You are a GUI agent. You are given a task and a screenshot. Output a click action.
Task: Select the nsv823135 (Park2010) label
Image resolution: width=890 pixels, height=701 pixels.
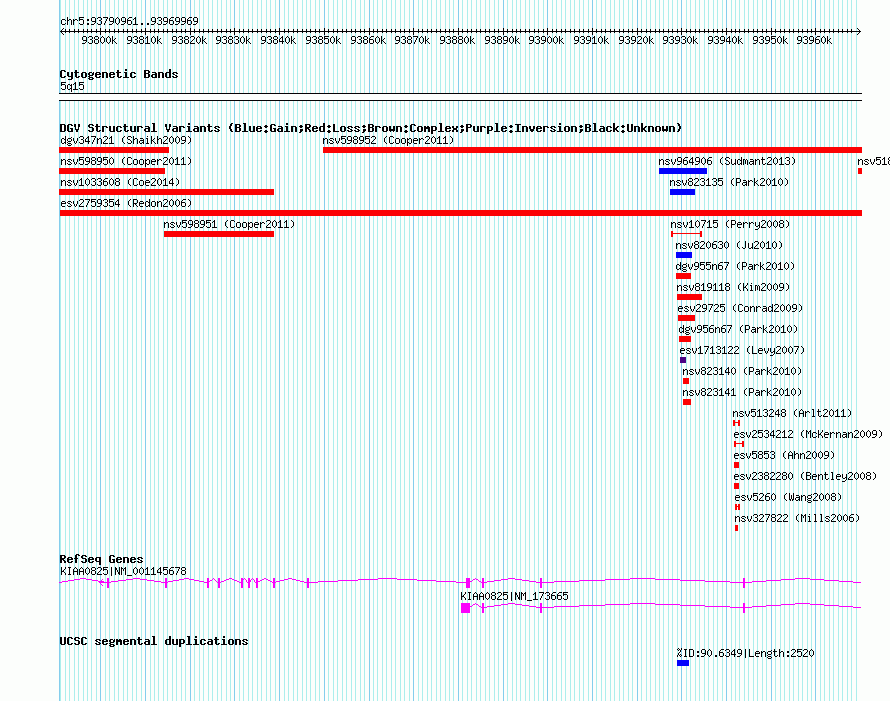pyautogui.click(x=729, y=182)
